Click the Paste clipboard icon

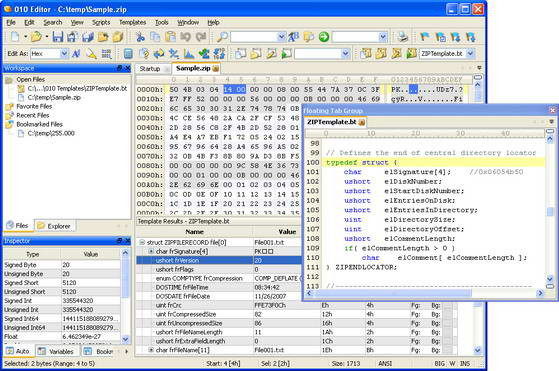click(171, 37)
